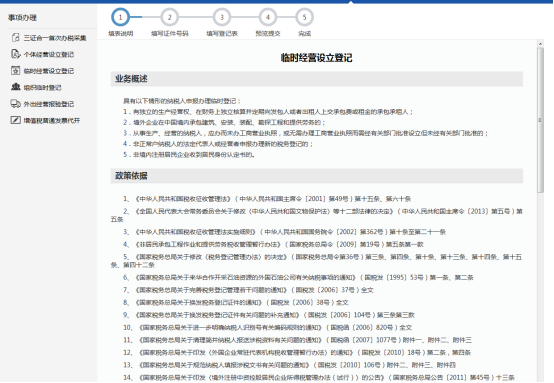Click the scrollbar up arrow
Viewport: 554px width, 383px height.
pos(540,44)
